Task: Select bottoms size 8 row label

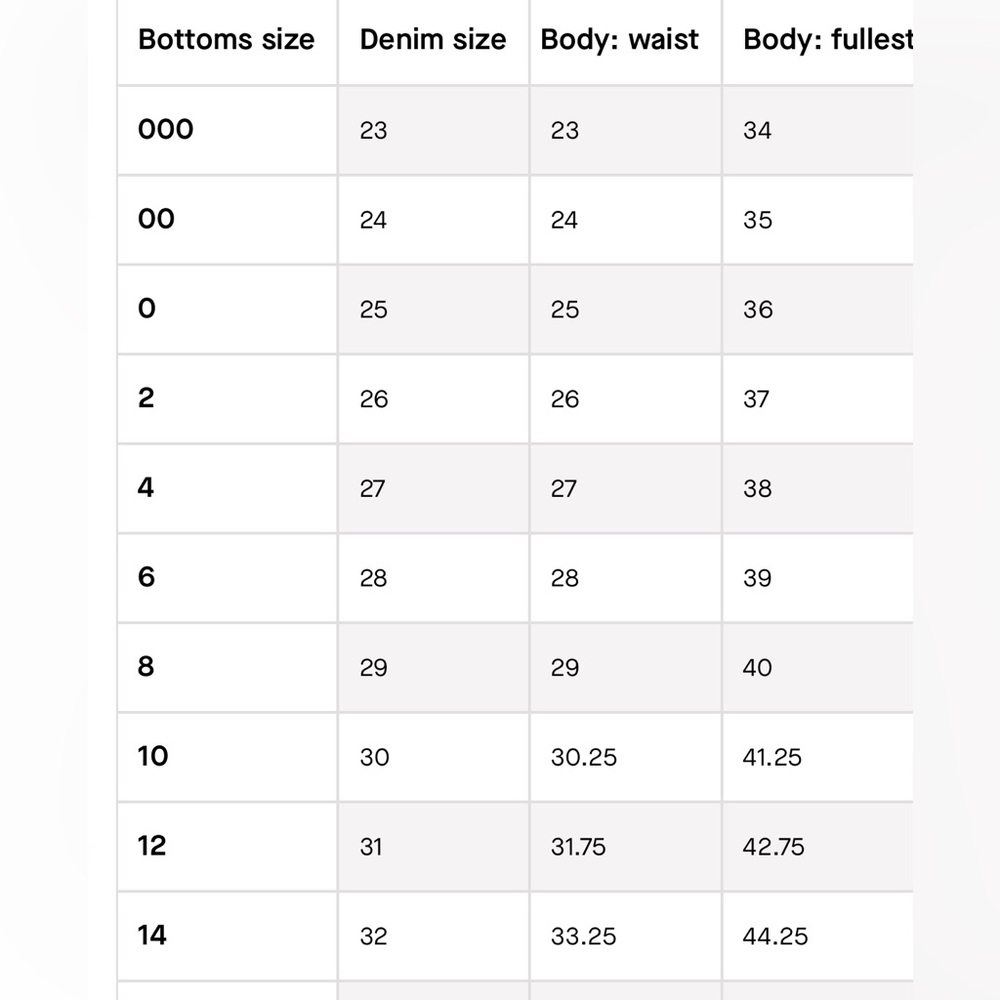Action: [x=146, y=666]
